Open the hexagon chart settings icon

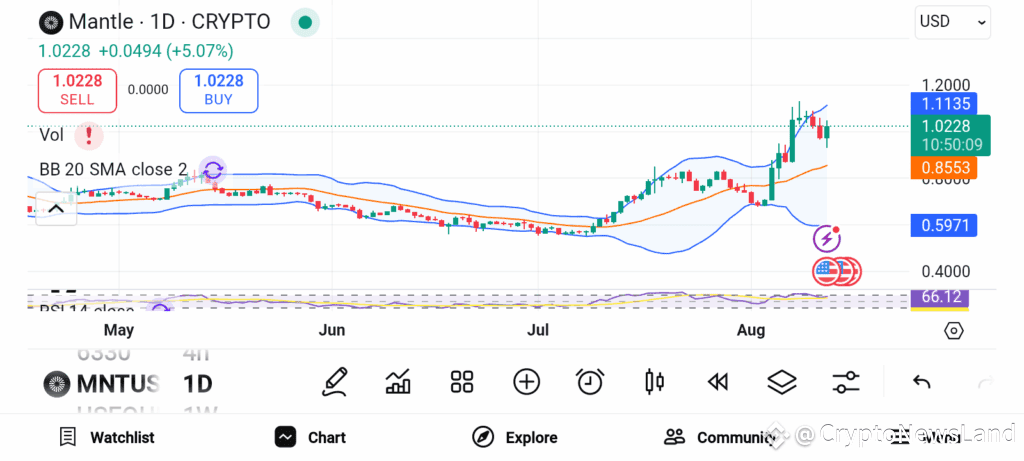(x=953, y=331)
